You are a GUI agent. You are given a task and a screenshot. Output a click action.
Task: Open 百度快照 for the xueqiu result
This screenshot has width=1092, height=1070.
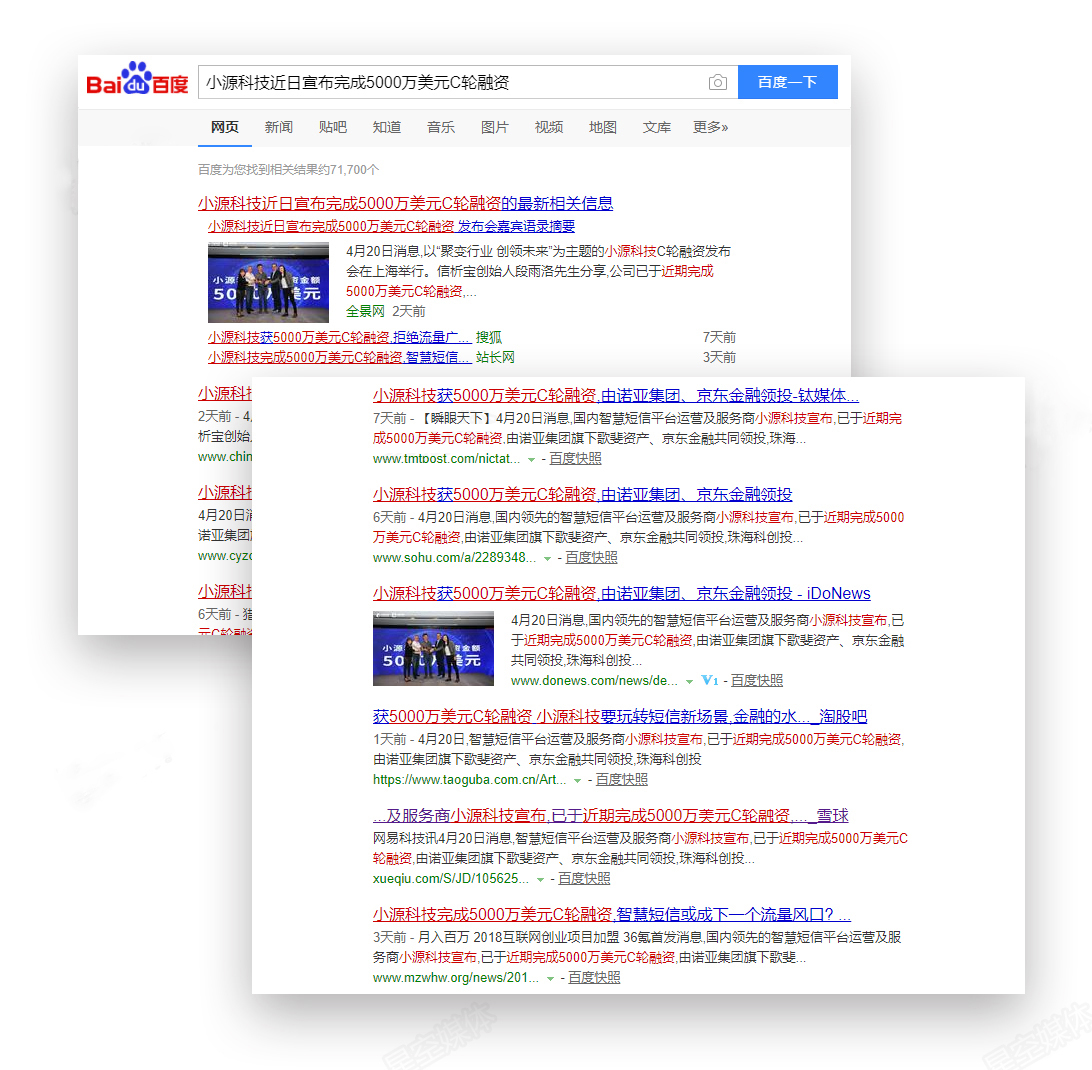(584, 878)
